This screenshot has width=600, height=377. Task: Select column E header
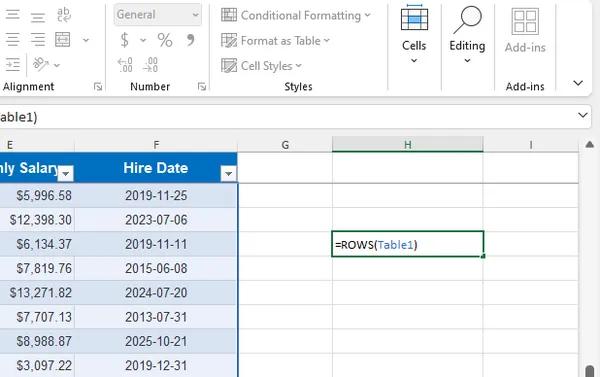(x=37, y=145)
